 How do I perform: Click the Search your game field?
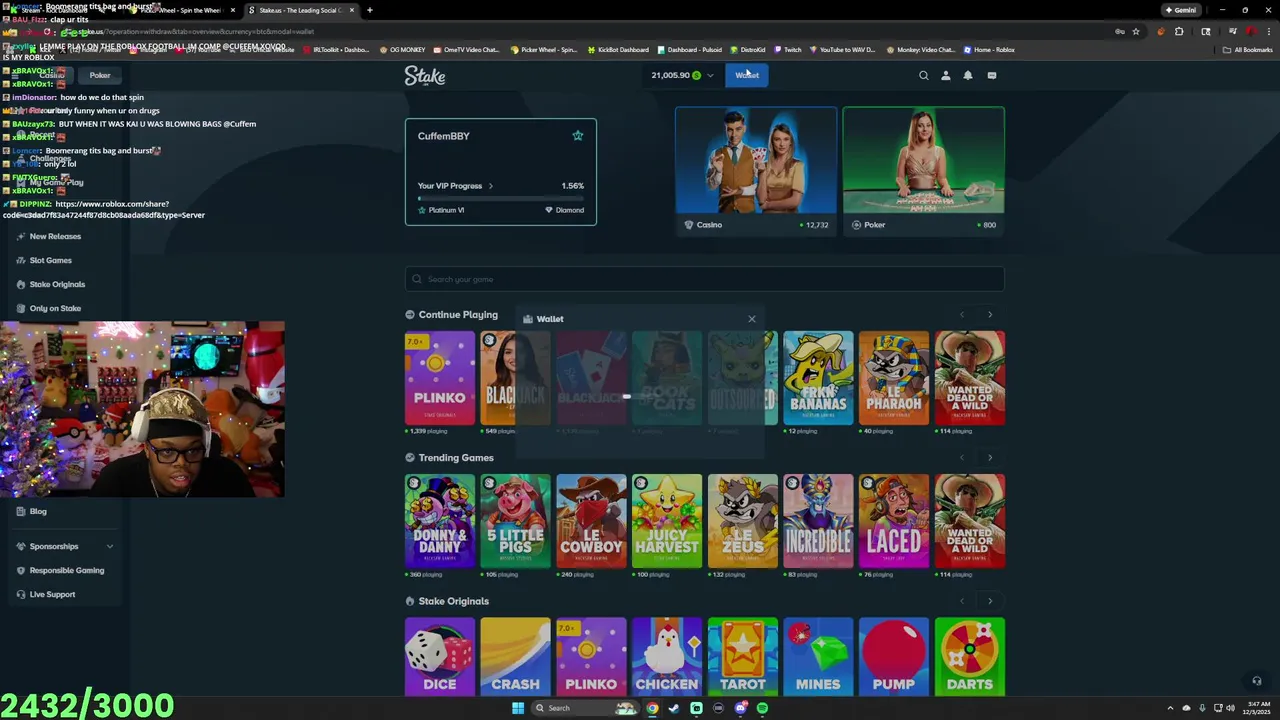tap(705, 279)
